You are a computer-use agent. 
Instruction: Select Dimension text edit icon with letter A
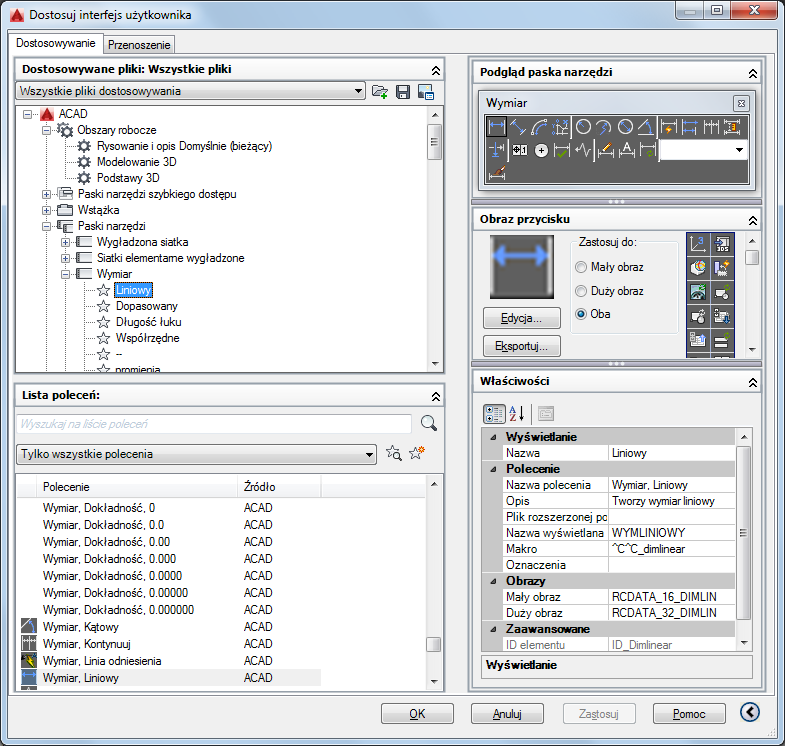(x=626, y=150)
